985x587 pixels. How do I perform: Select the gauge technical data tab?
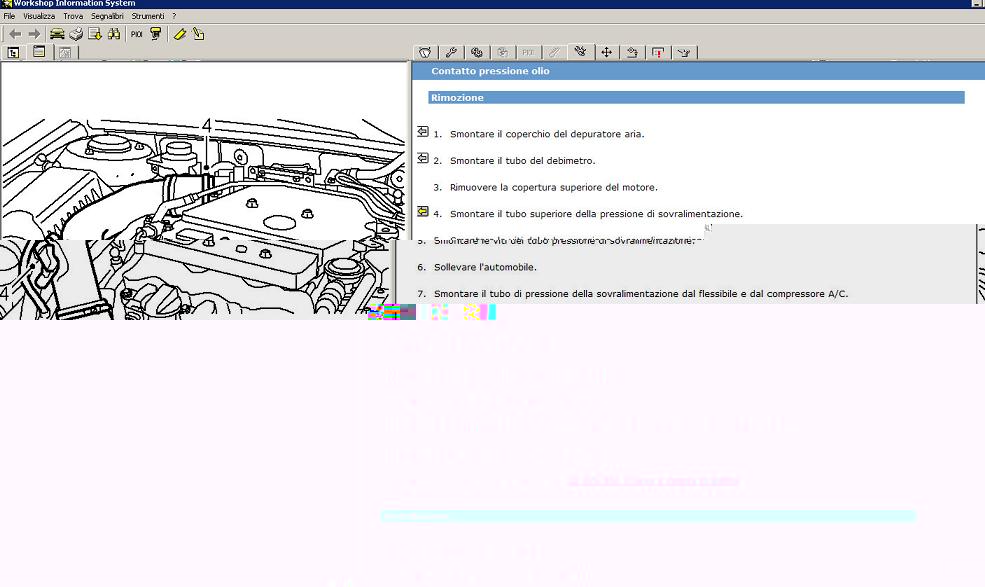coord(425,52)
